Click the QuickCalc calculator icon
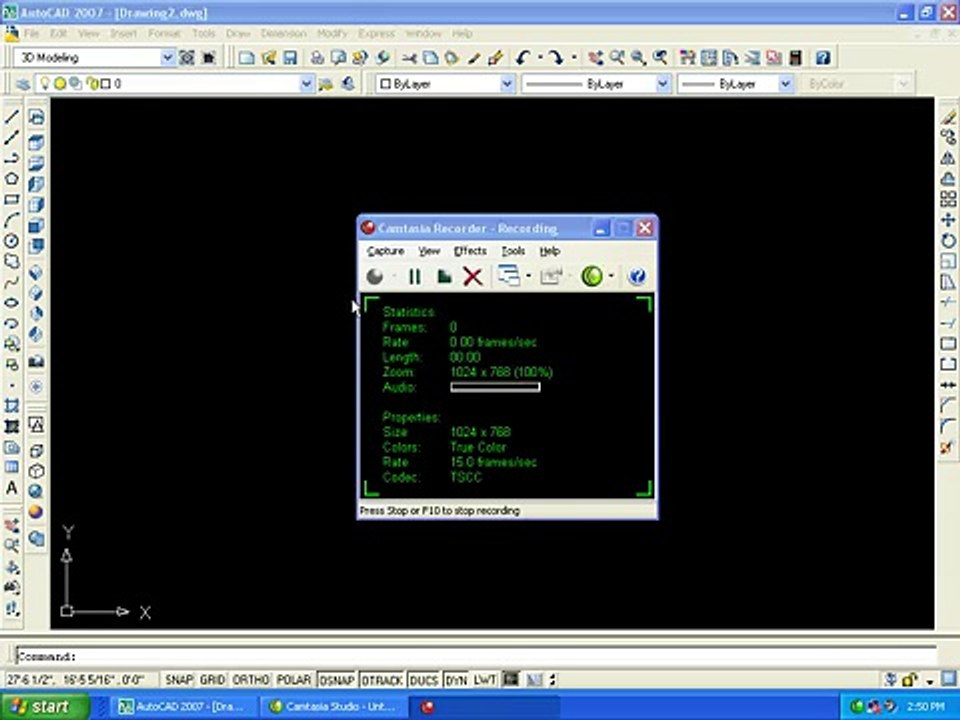Screen dimensions: 960x720 795,58
